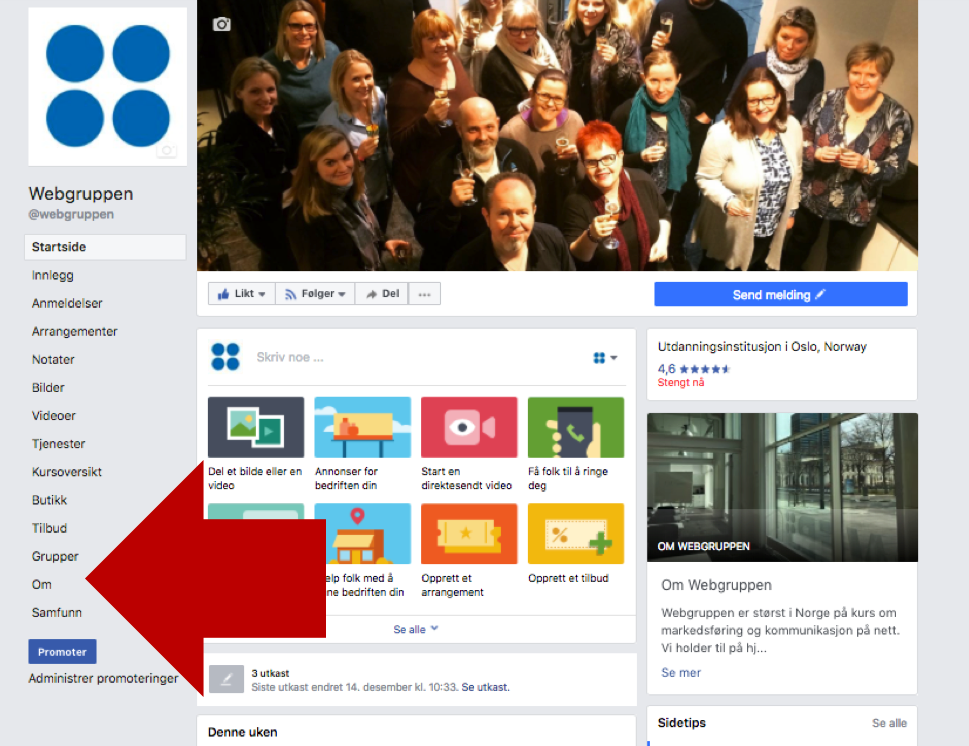
Task: Click 'Utdanningsinstitusjon i Oslo, Norway' text
Action: 762,347
